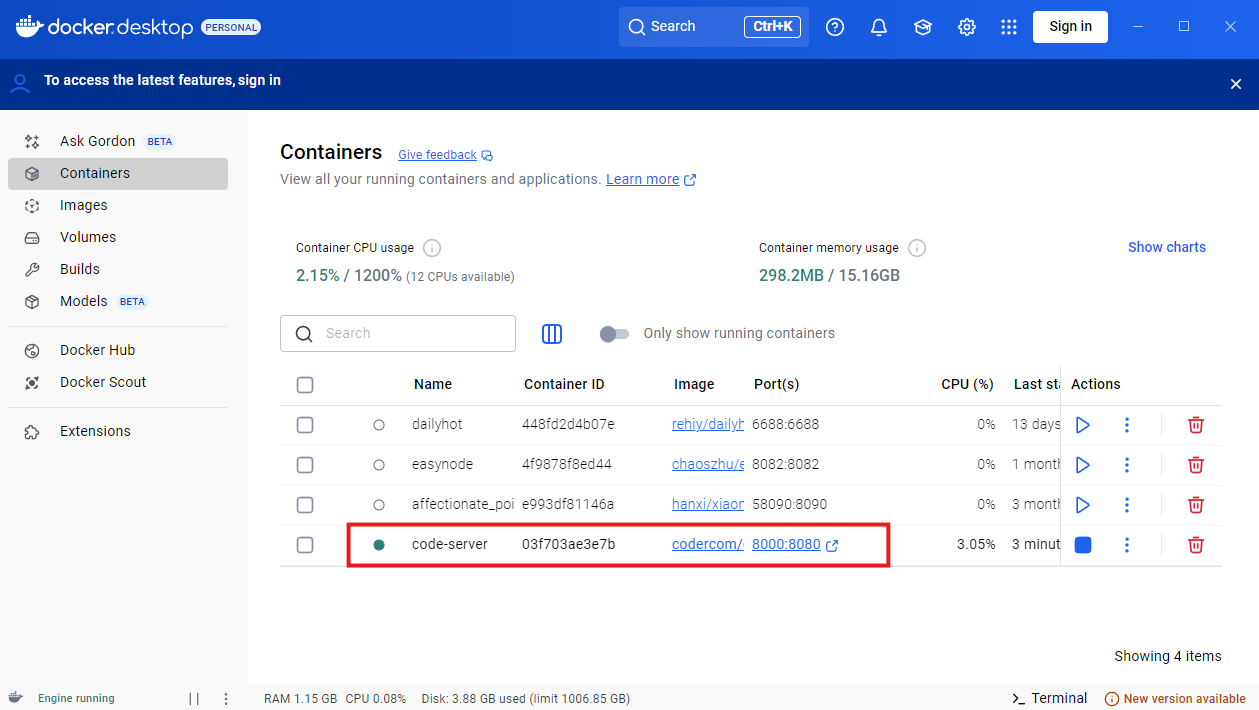The height and width of the screenshot is (710, 1259).
Task: Open the Learning center graduation cap icon
Action: [923, 27]
